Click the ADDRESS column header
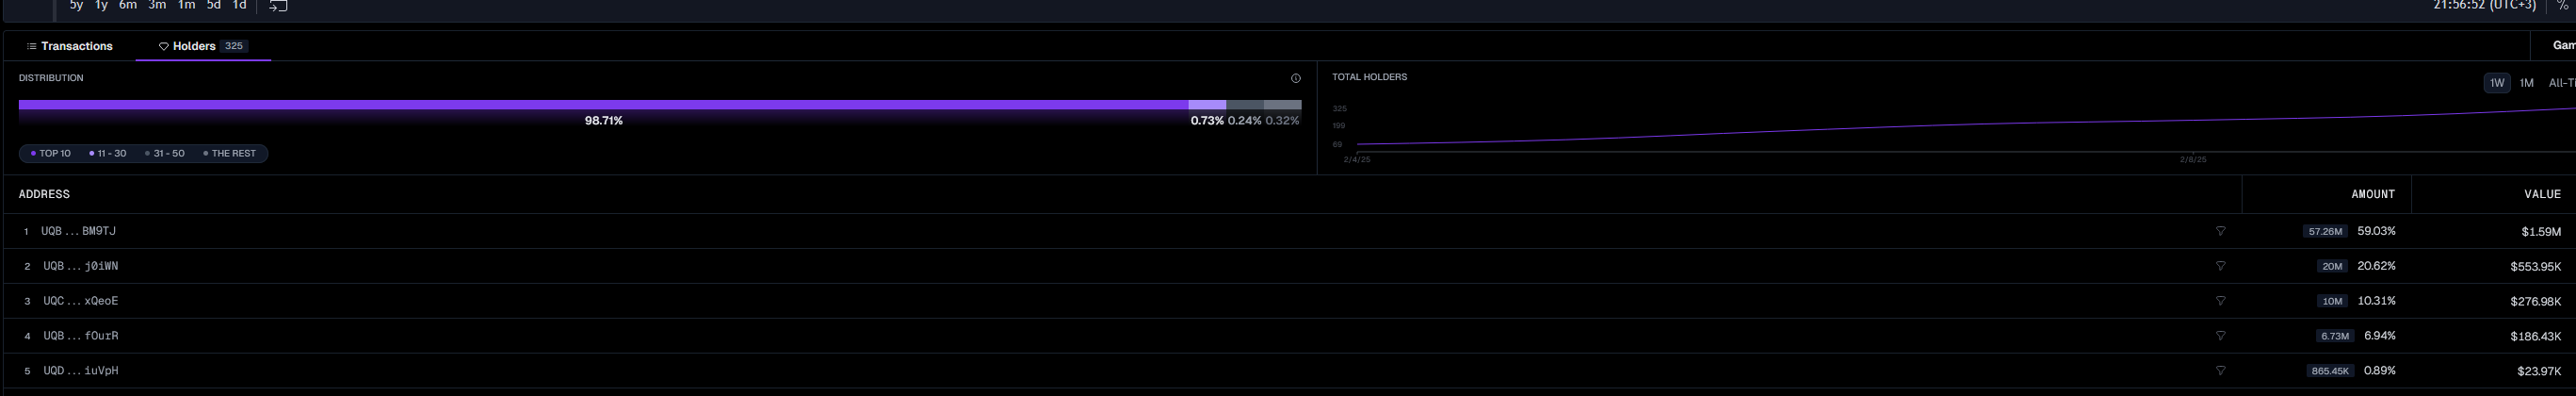This screenshot has width=2576, height=396. pyautogui.click(x=44, y=194)
